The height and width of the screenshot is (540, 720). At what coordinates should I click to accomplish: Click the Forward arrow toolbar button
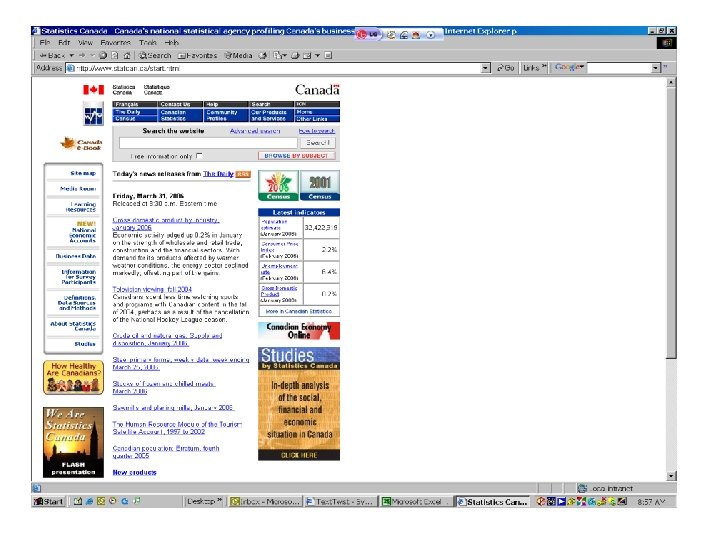pos(82,56)
